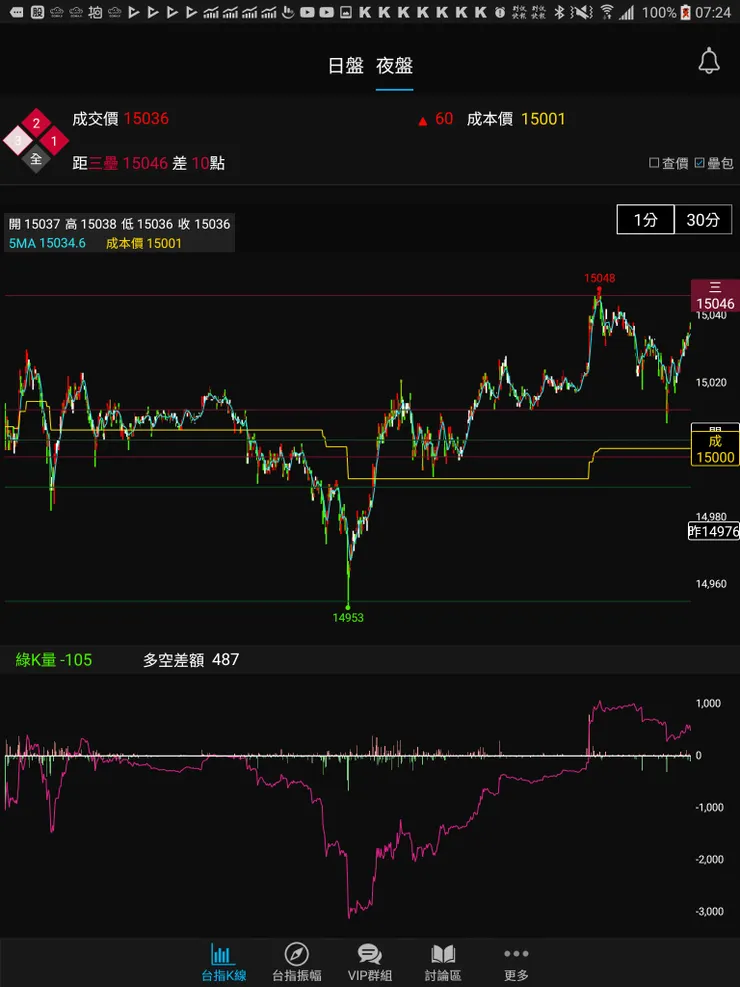Tap the 多空差額 487 label

(191, 660)
